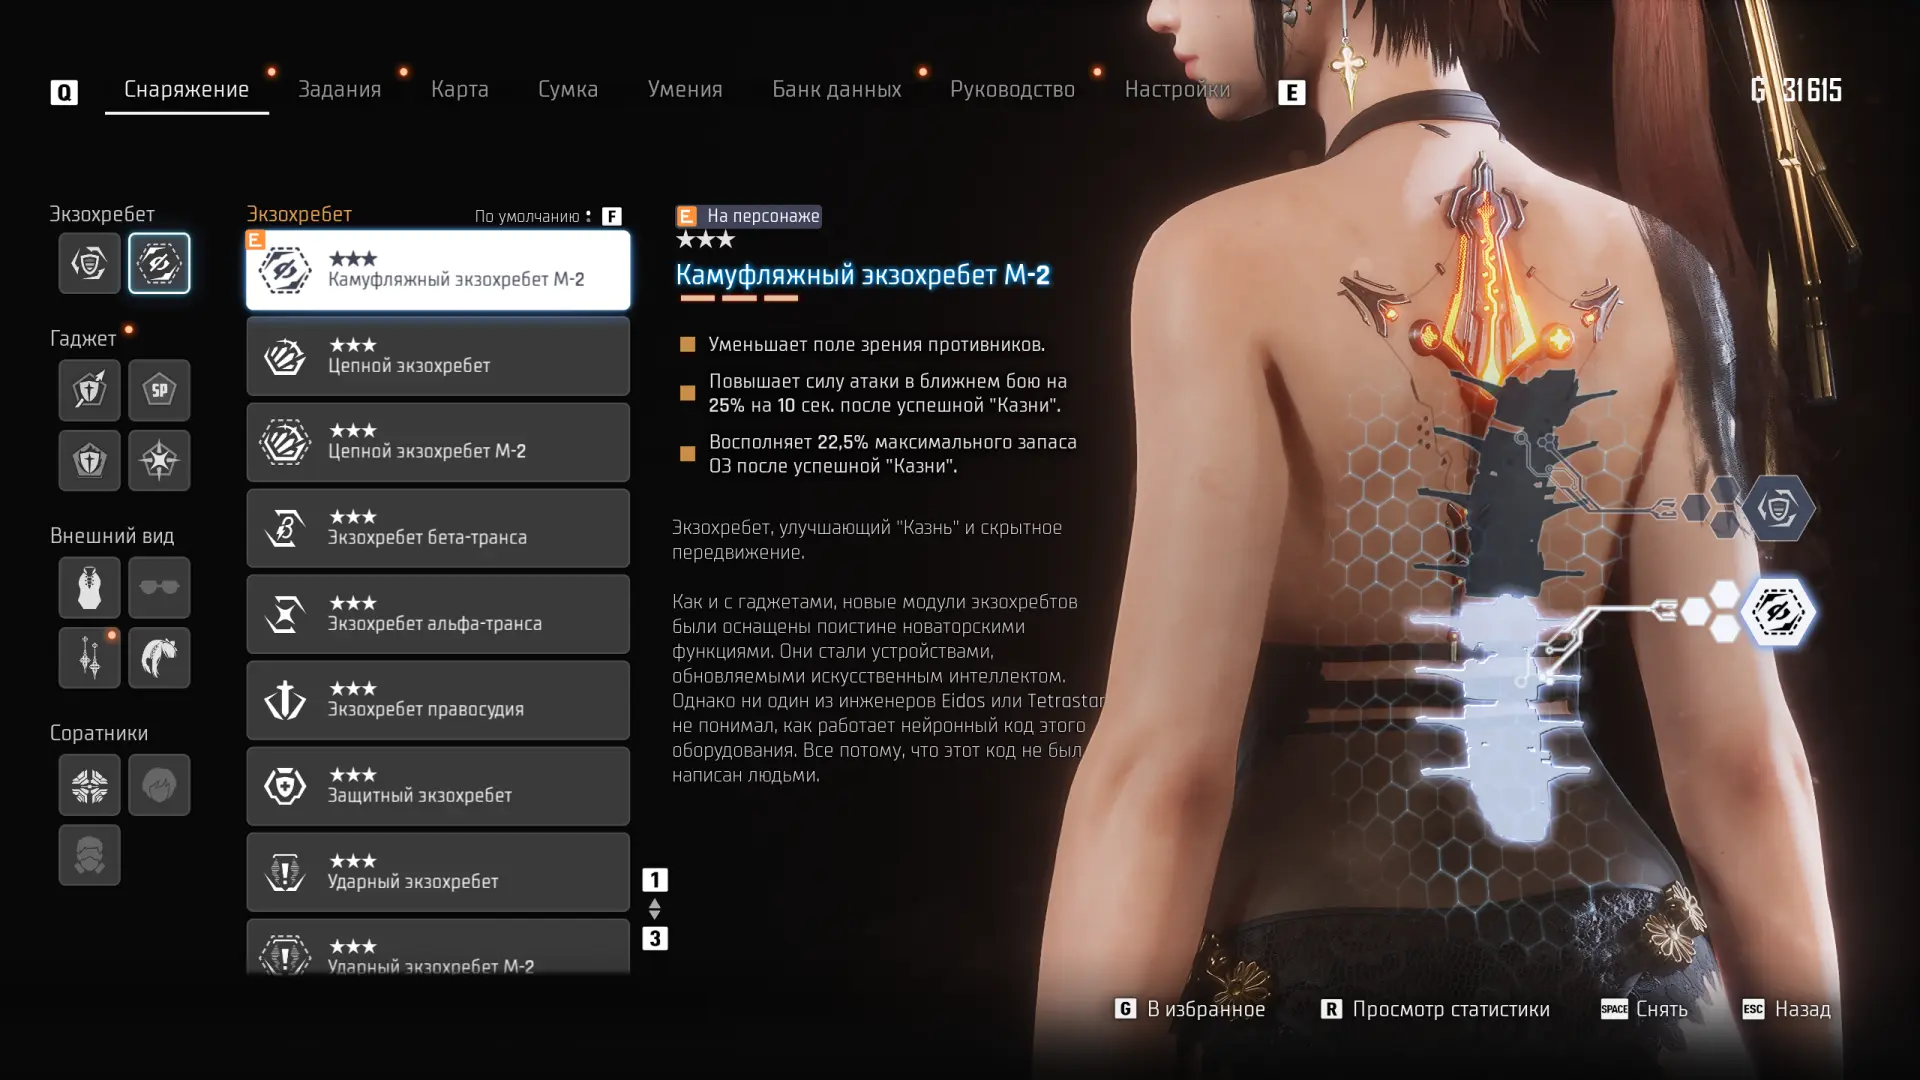Open the hairstyle slot
1920x1080 pixels.
(159, 657)
